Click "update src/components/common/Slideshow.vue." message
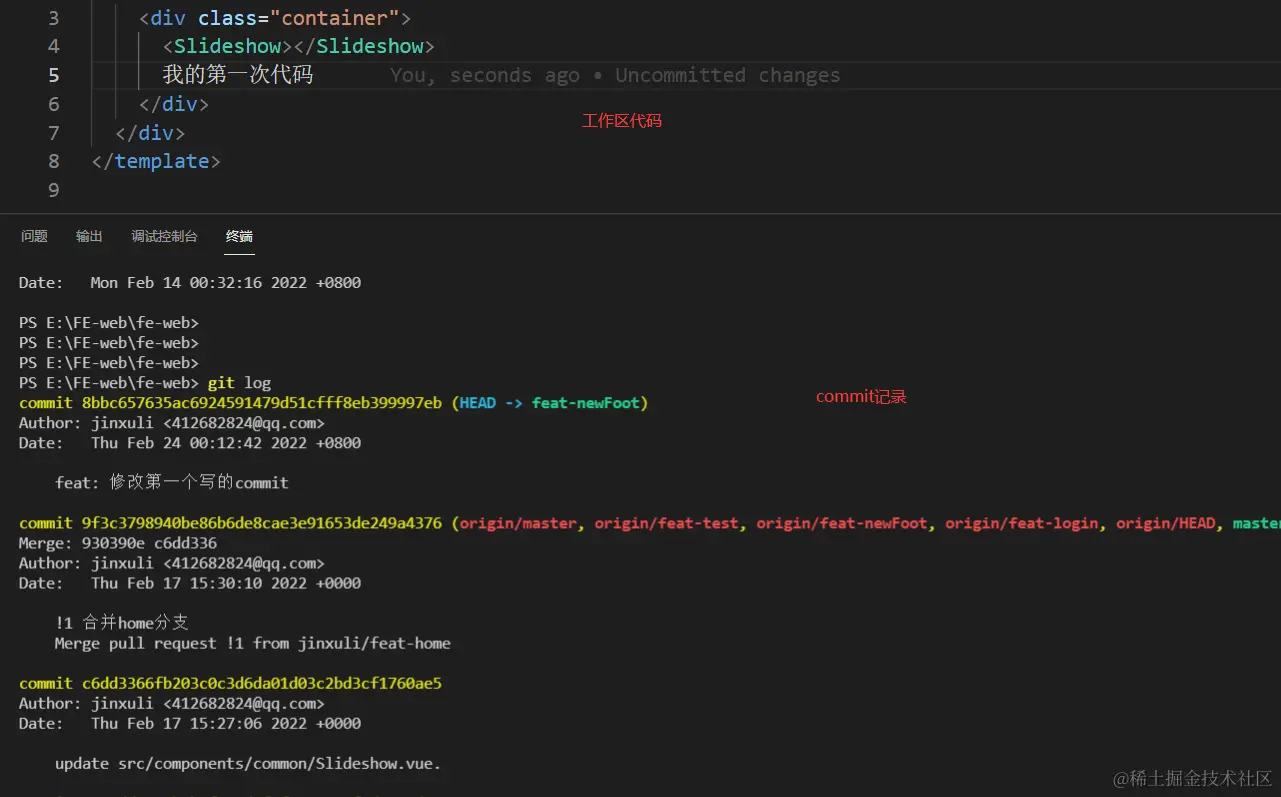This screenshot has height=797, width=1281. (x=248, y=763)
